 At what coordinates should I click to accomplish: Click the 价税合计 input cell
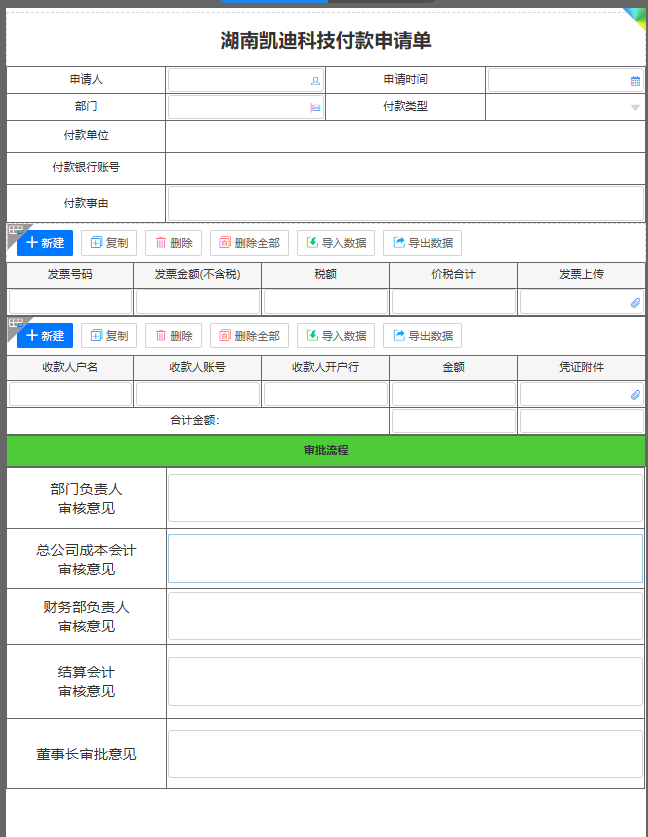454,302
